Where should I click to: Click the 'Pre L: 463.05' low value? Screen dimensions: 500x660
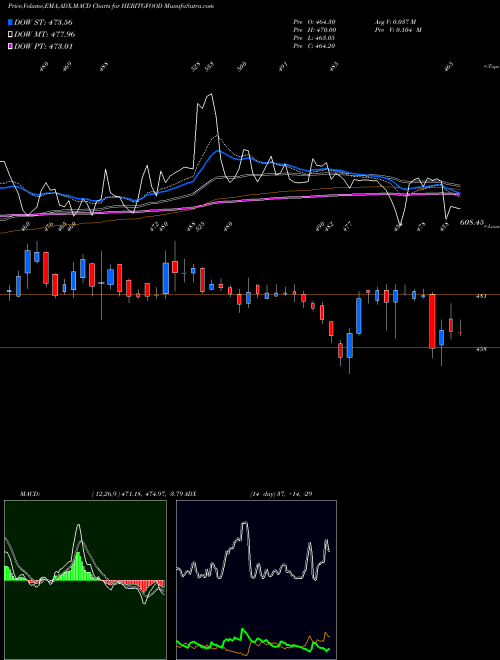point(314,38)
